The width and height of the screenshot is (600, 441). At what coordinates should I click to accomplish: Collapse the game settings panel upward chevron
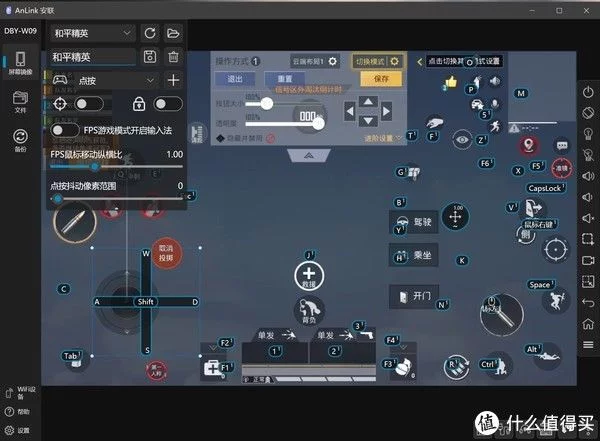tap(309, 155)
